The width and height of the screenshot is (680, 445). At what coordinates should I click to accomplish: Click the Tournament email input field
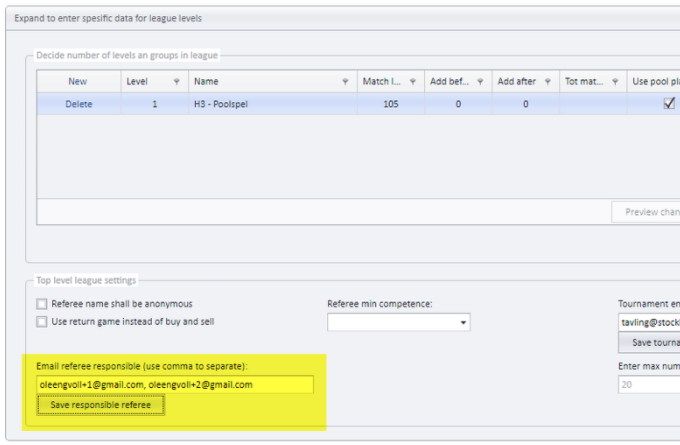coord(649,322)
